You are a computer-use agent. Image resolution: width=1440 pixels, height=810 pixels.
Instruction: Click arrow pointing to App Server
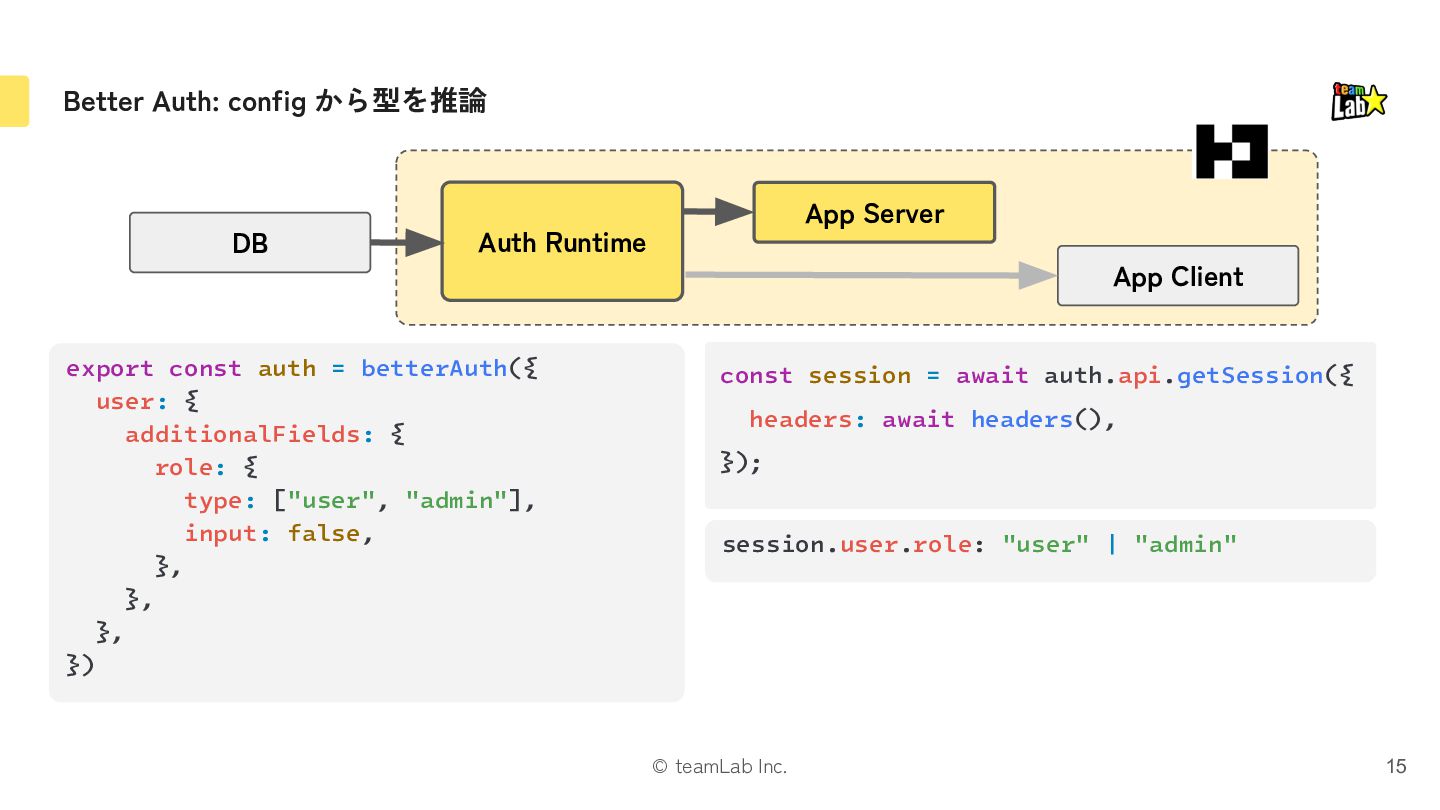click(718, 211)
